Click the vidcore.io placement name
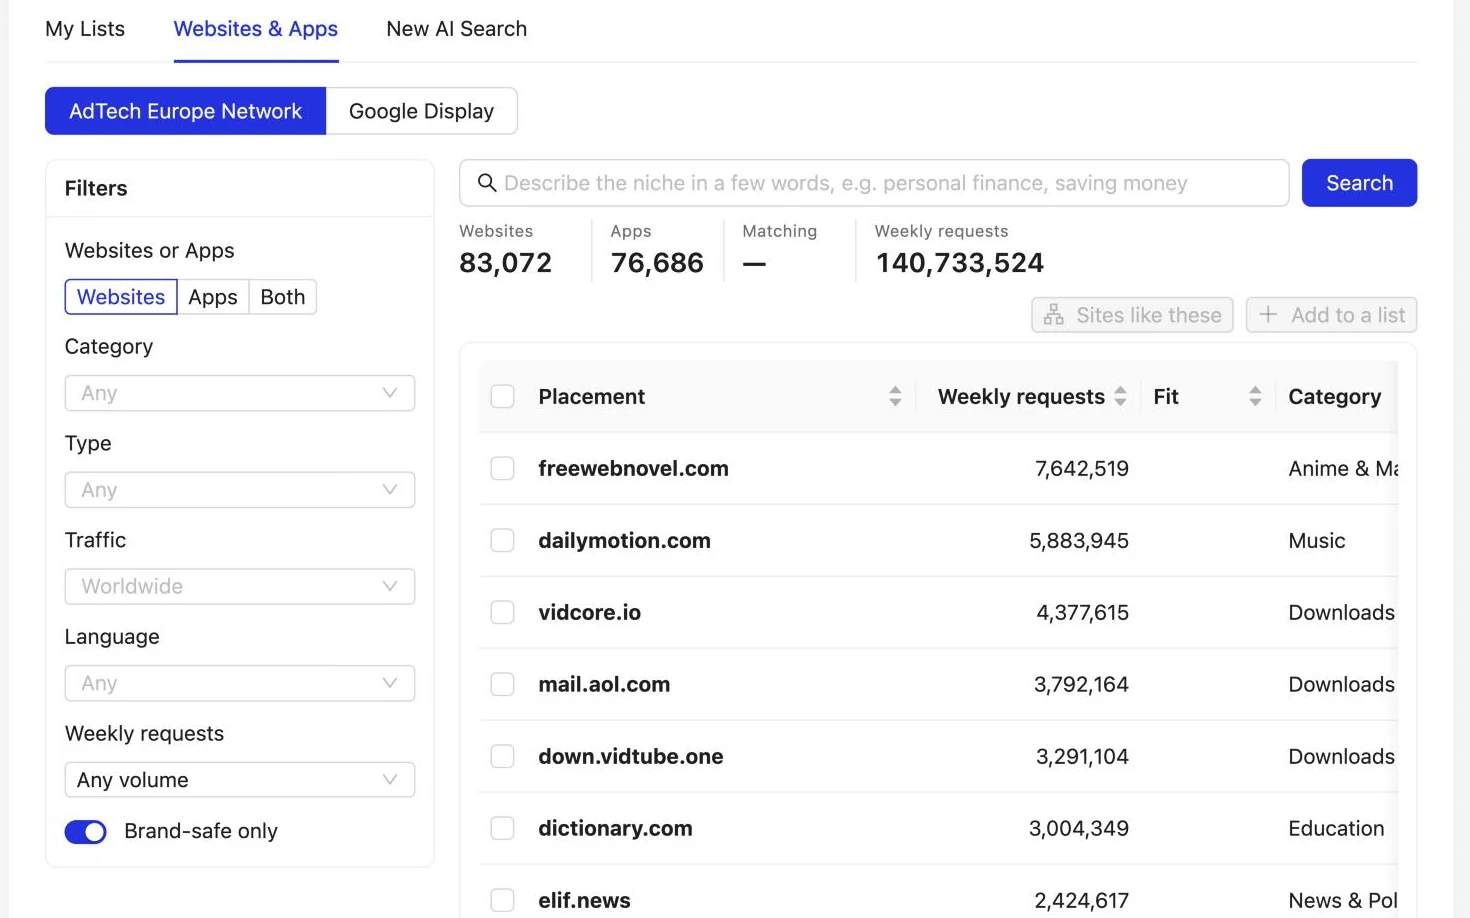The width and height of the screenshot is (1470, 918). (x=589, y=613)
